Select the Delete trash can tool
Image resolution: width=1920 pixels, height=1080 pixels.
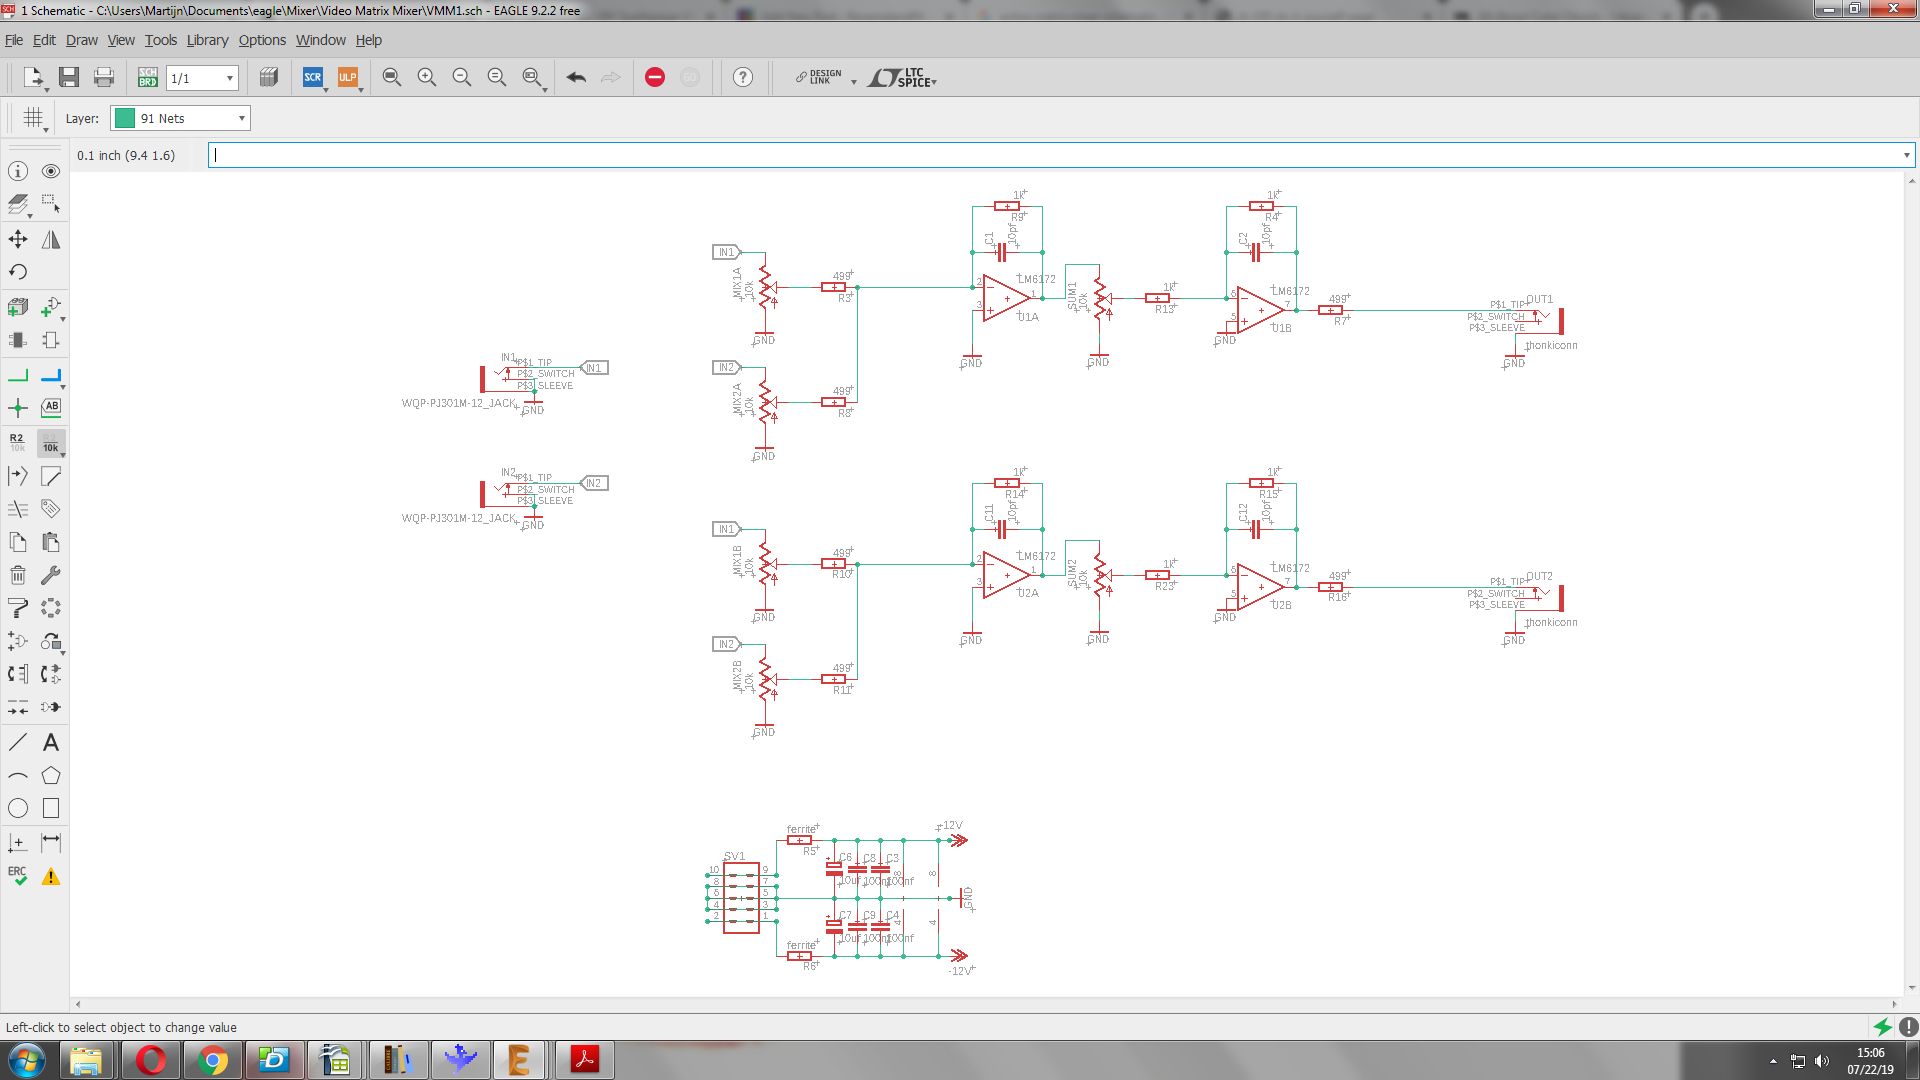[18, 575]
